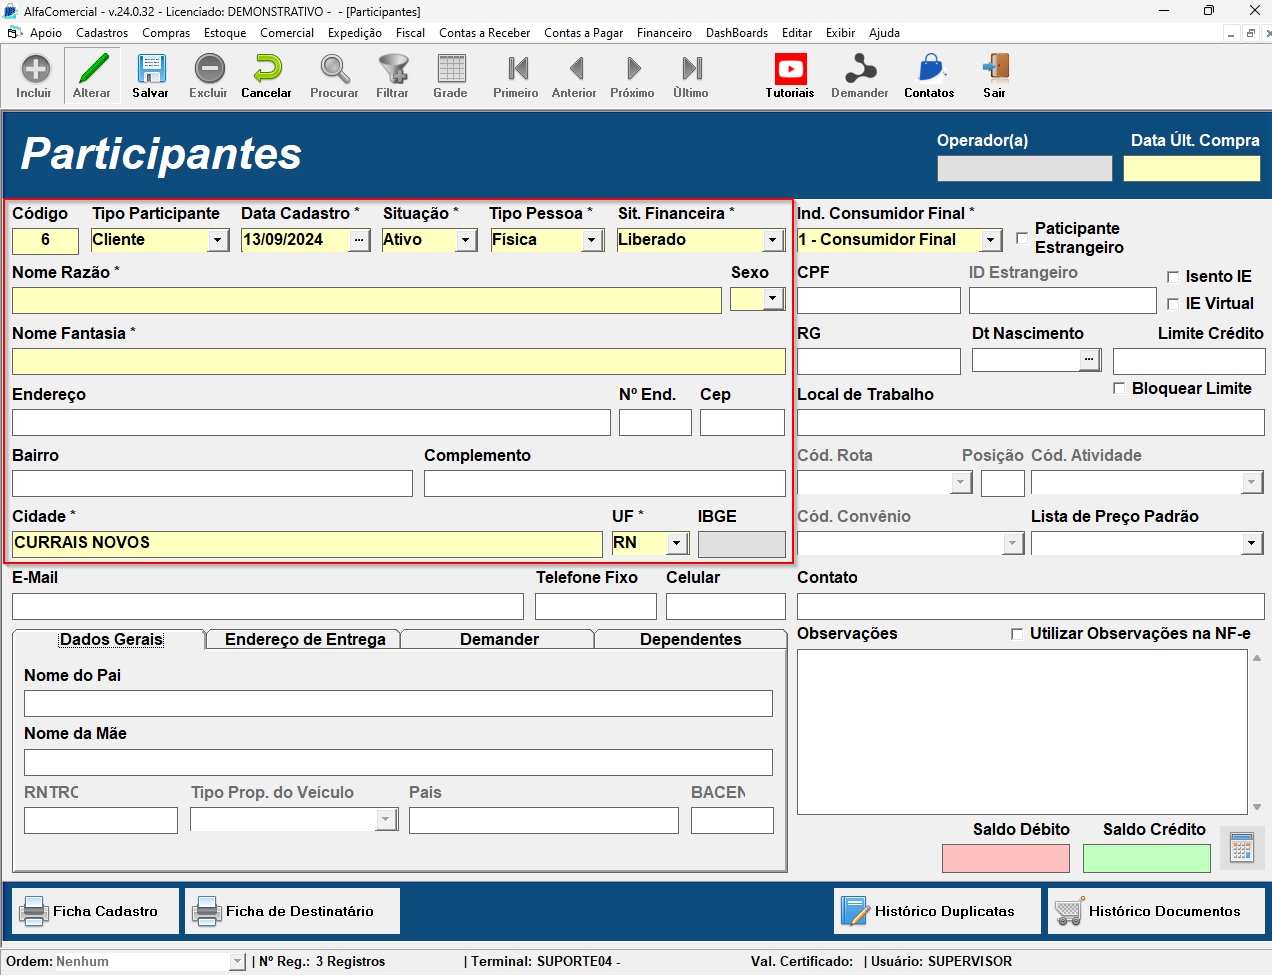Expand the Tipo Participante dropdown
The height and width of the screenshot is (976, 1272).
pos(217,240)
